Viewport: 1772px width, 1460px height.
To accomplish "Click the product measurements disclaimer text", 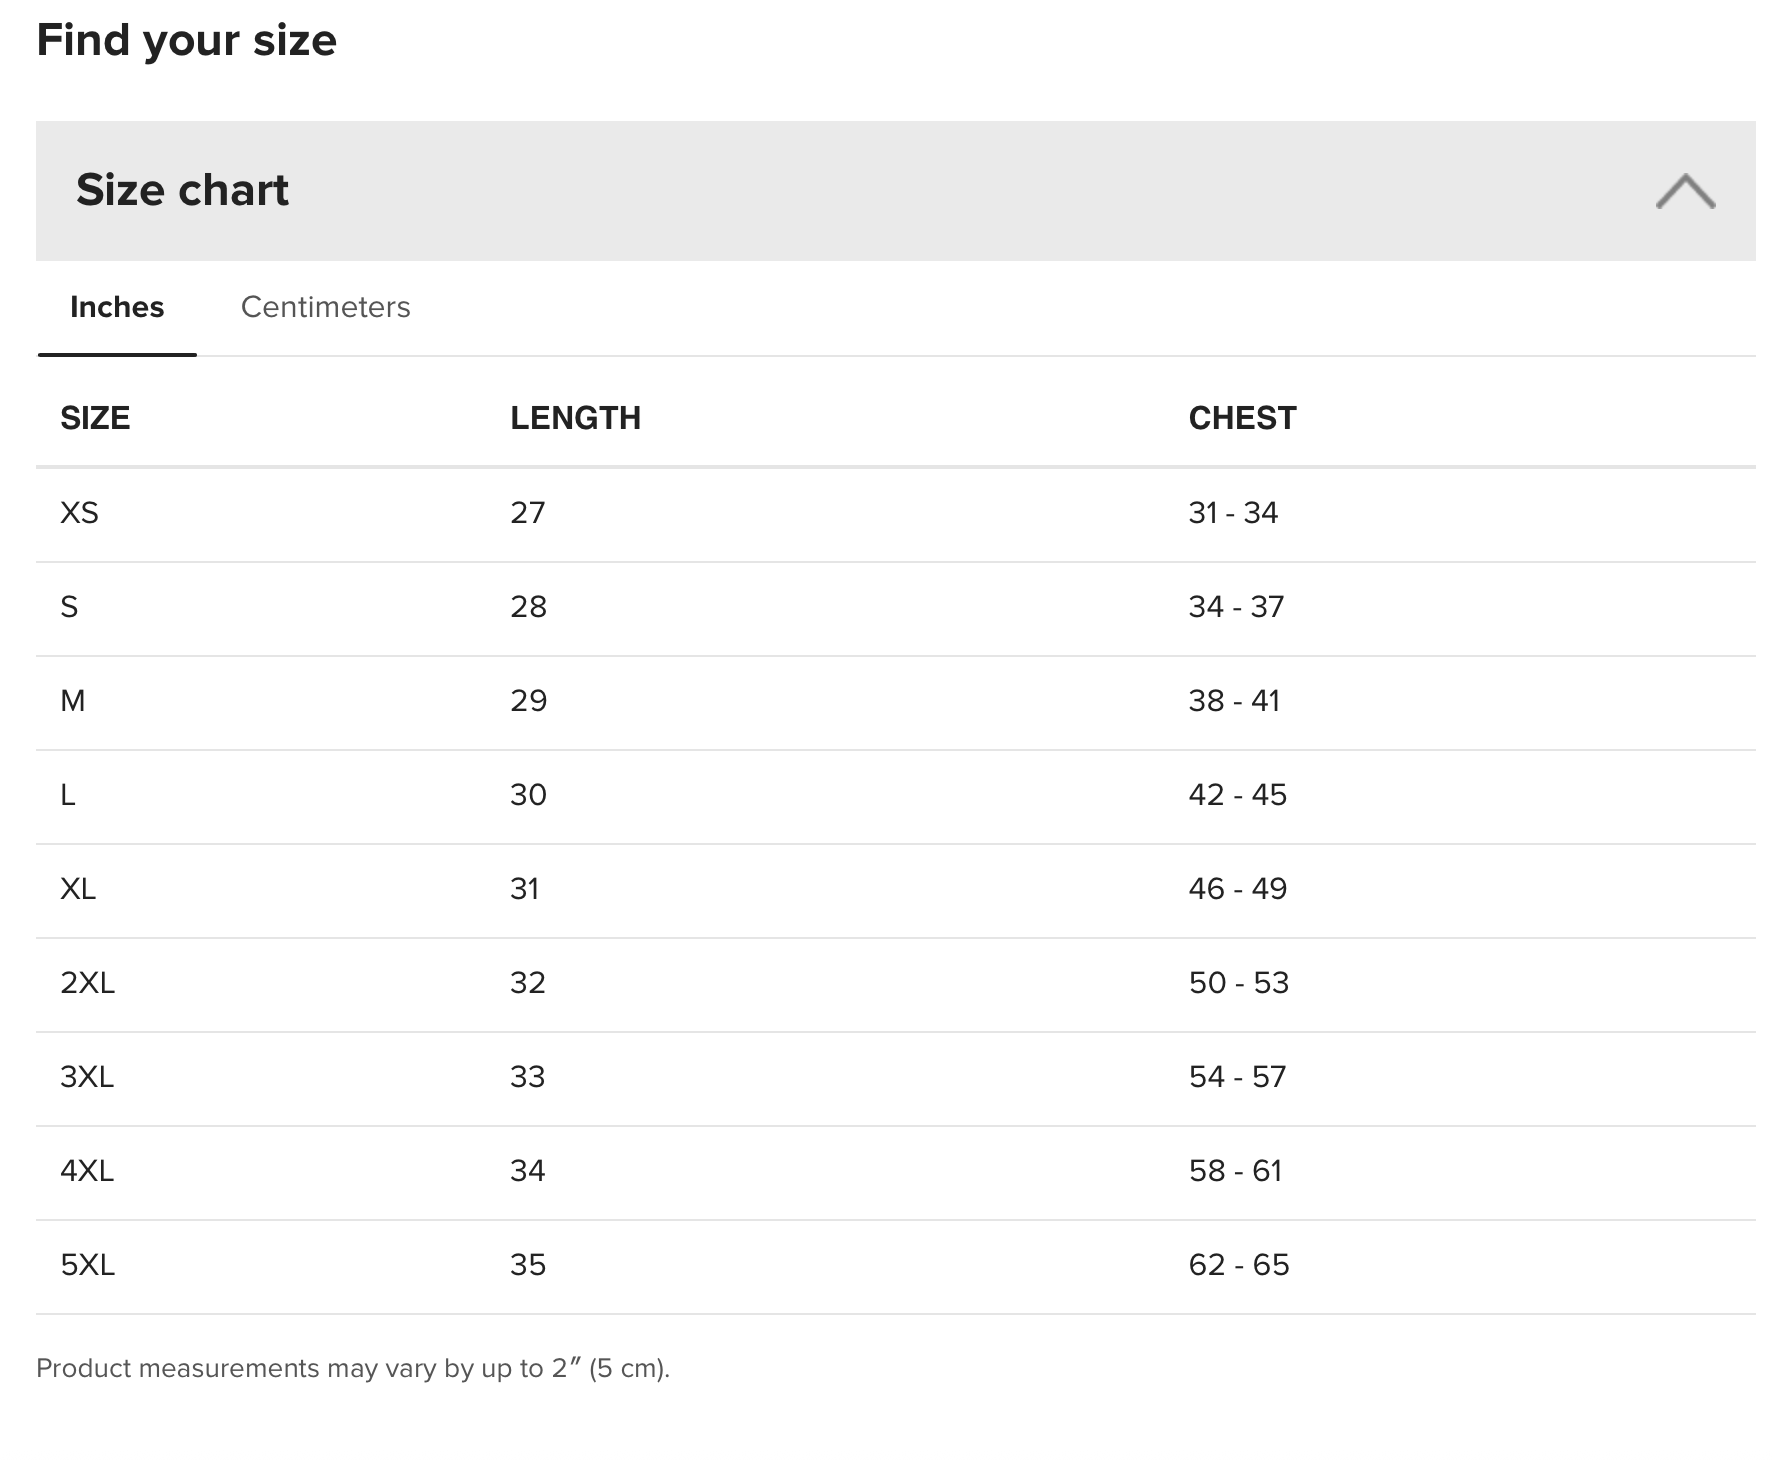I will pos(353,1369).
